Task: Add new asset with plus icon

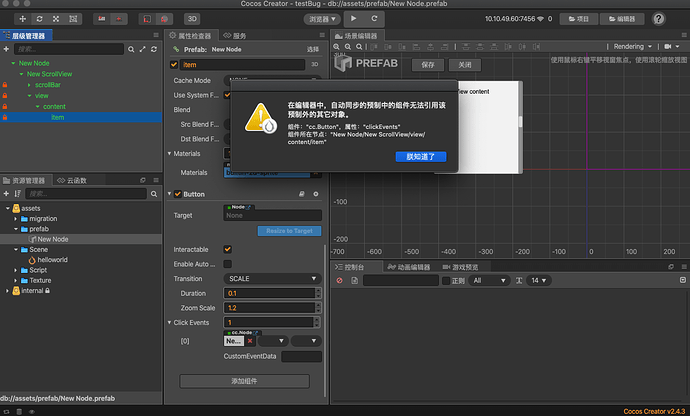Action: [6, 194]
